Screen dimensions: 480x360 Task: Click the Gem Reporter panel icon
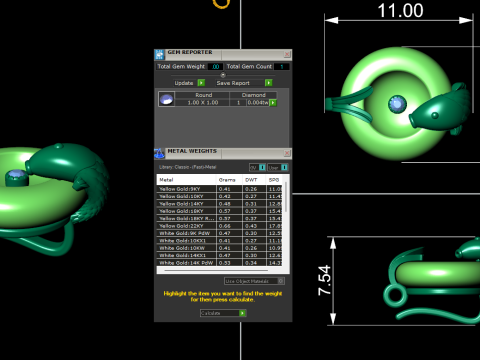[160, 54]
